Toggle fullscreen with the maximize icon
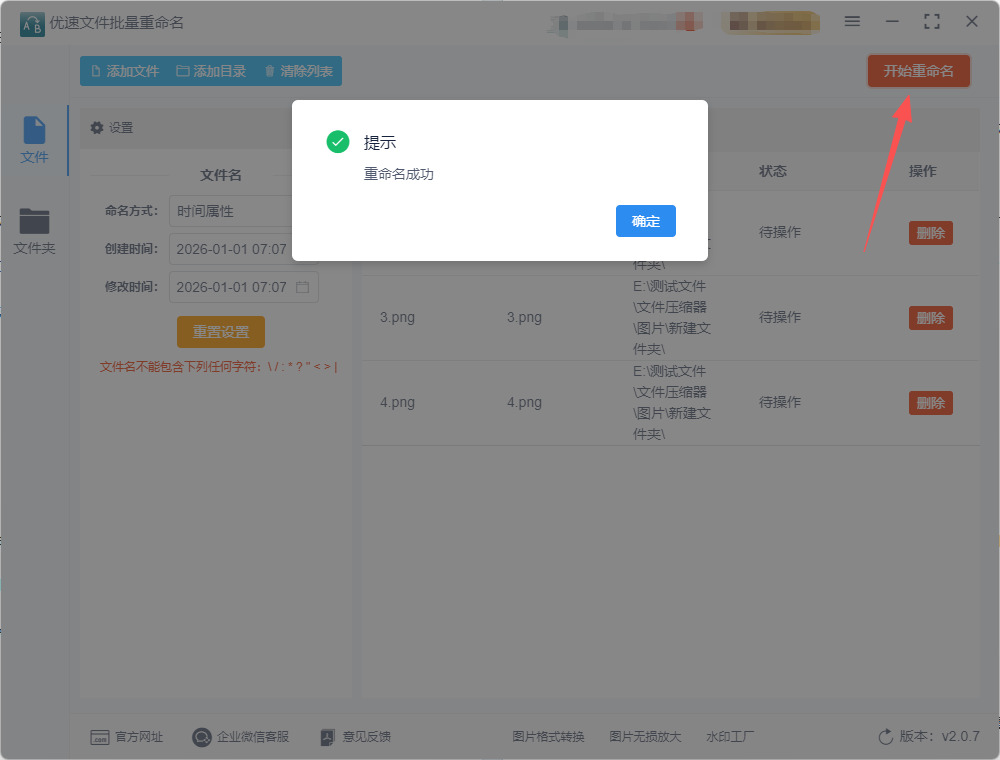The height and width of the screenshot is (760, 1000). 932,22
